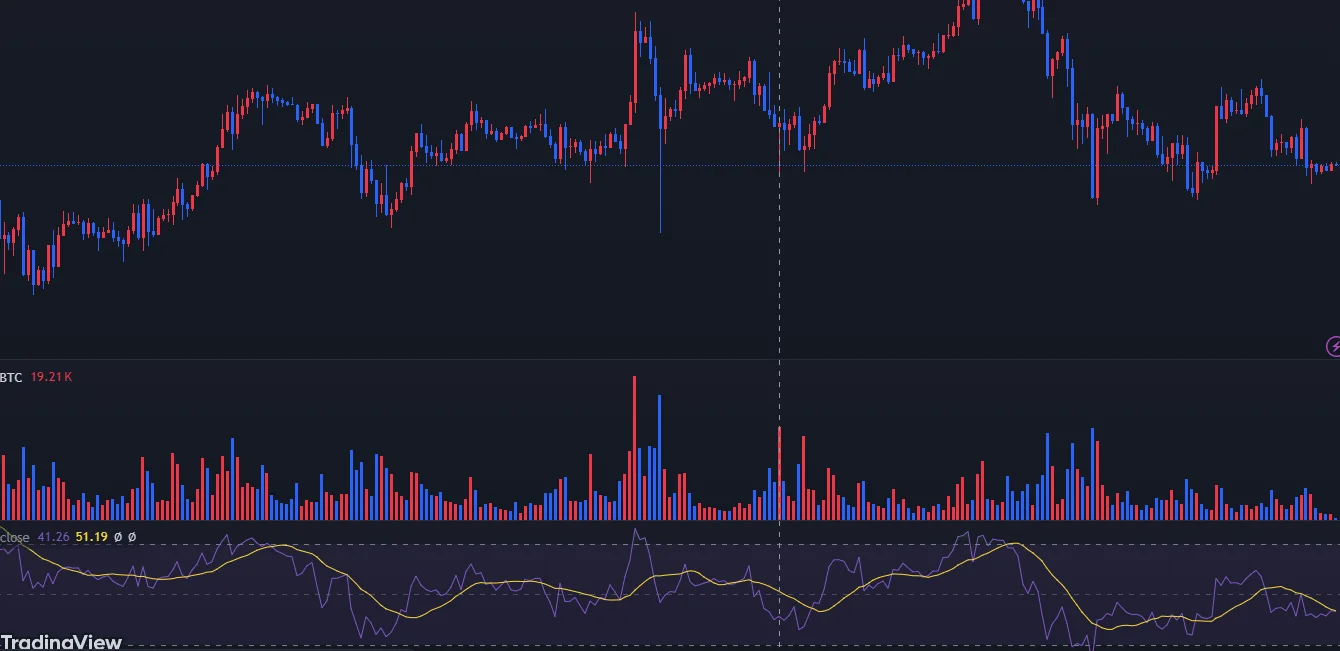Select the tallest red volume bar
The height and width of the screenshot is (651, 1340).
(x=634, y=448)
